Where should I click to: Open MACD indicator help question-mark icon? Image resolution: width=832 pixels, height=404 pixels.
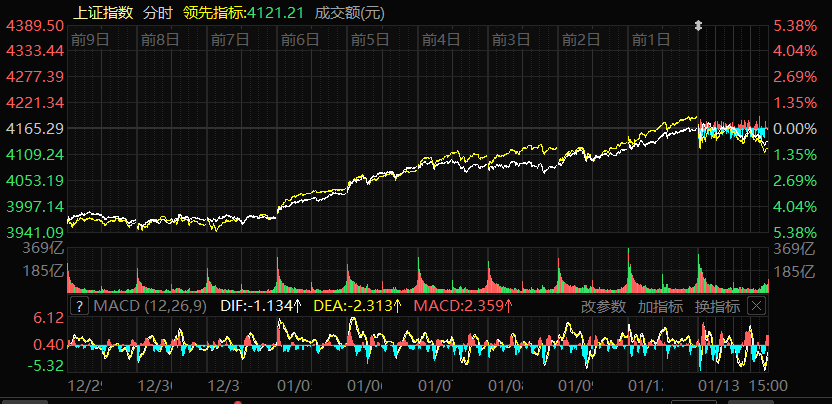tap(80, 306)
